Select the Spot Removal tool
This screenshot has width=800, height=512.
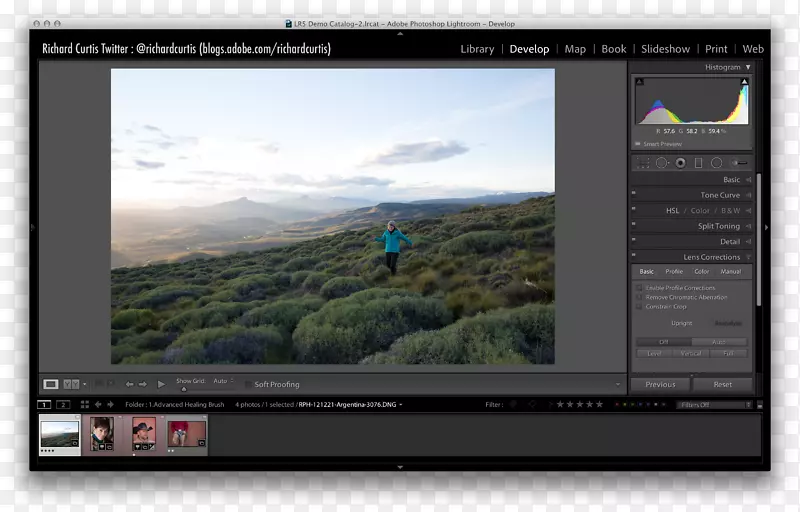tap(662, 163)
